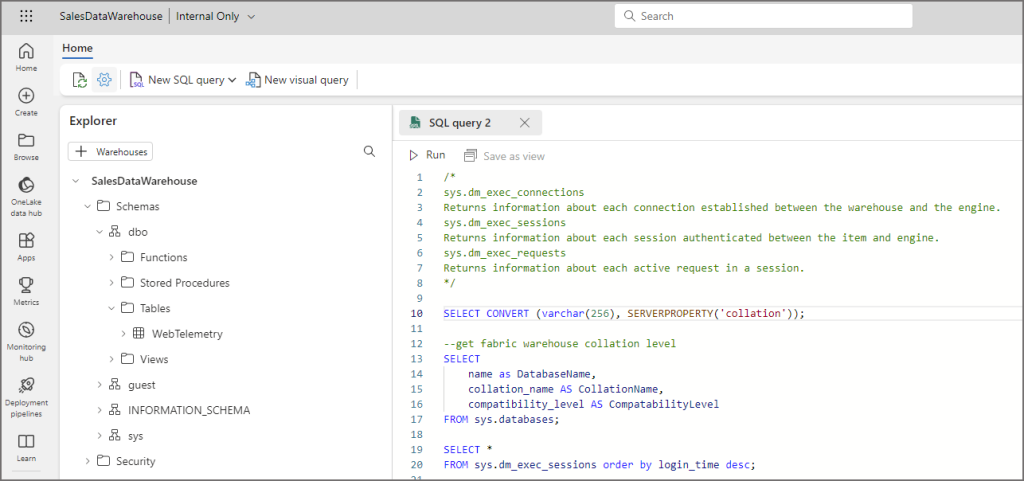Expand the Views folder
Viewport: 1024px width, 481px height.
click(x=112, y=359)
